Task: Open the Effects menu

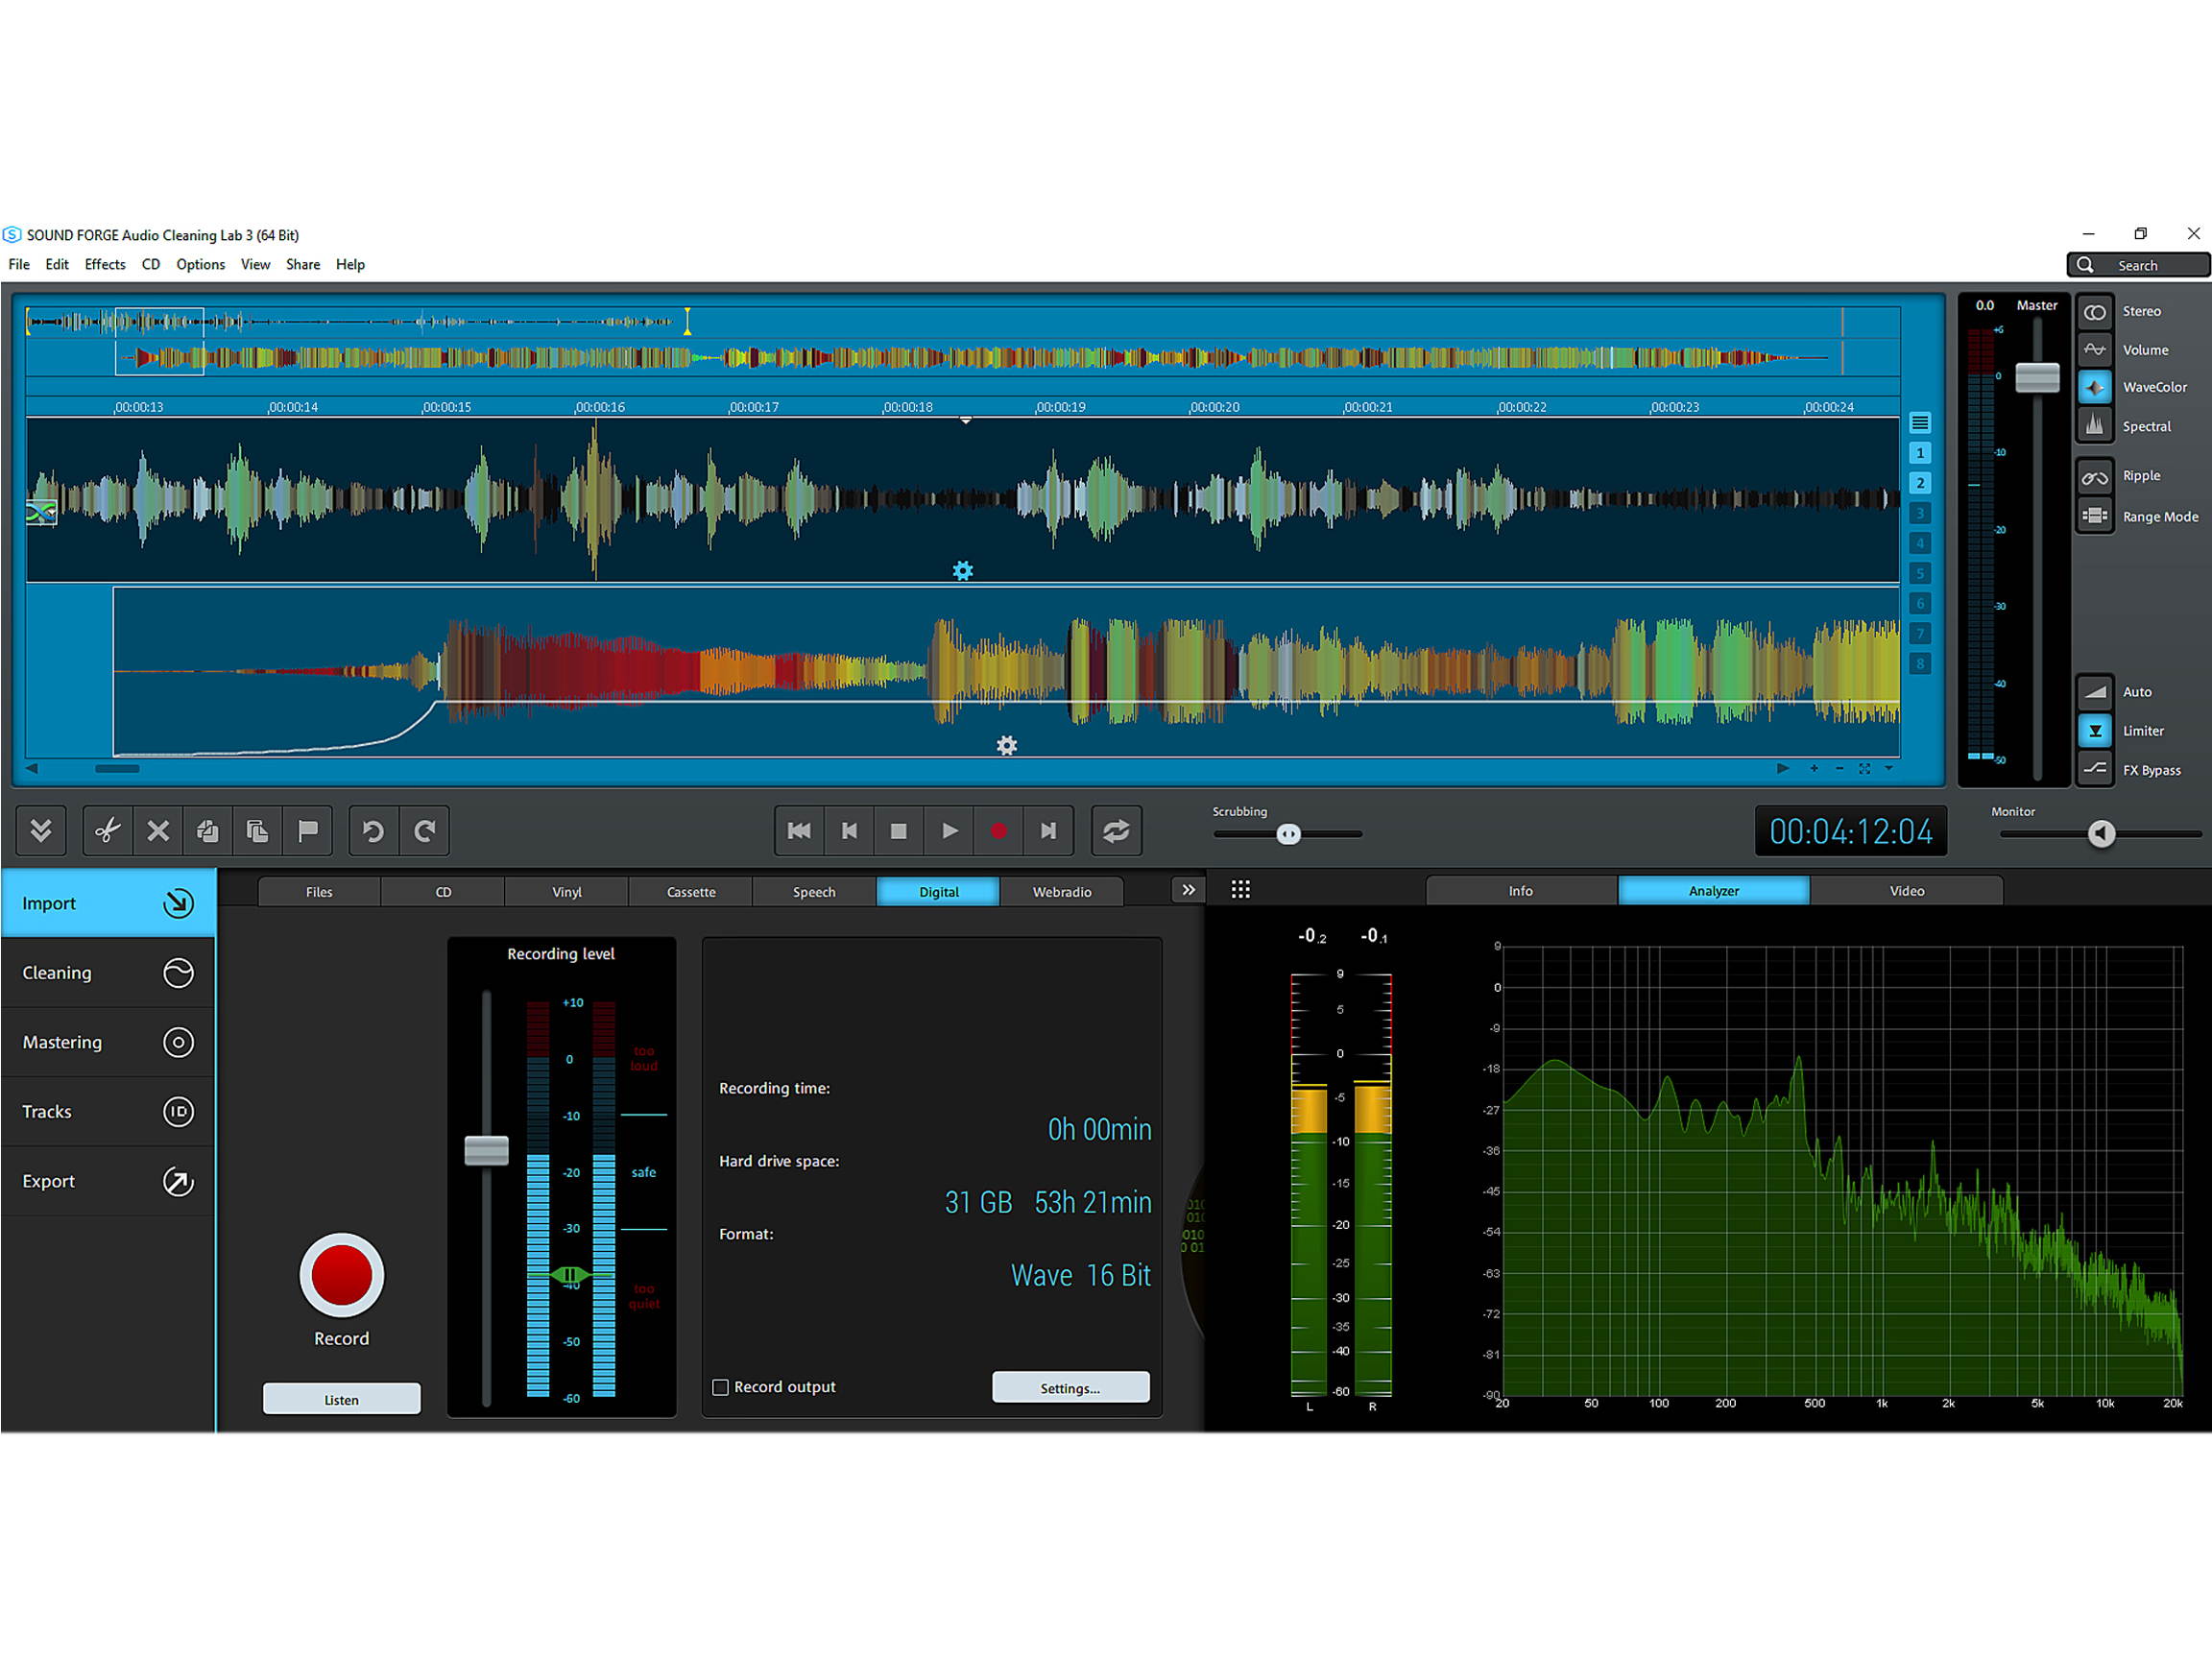Action: click(x=104, y=264)
